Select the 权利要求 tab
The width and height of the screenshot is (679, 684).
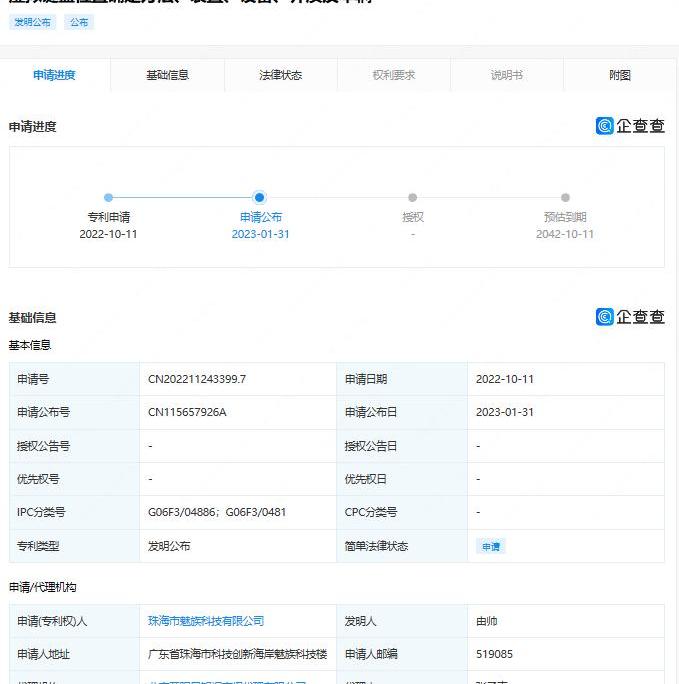point(394,75)
